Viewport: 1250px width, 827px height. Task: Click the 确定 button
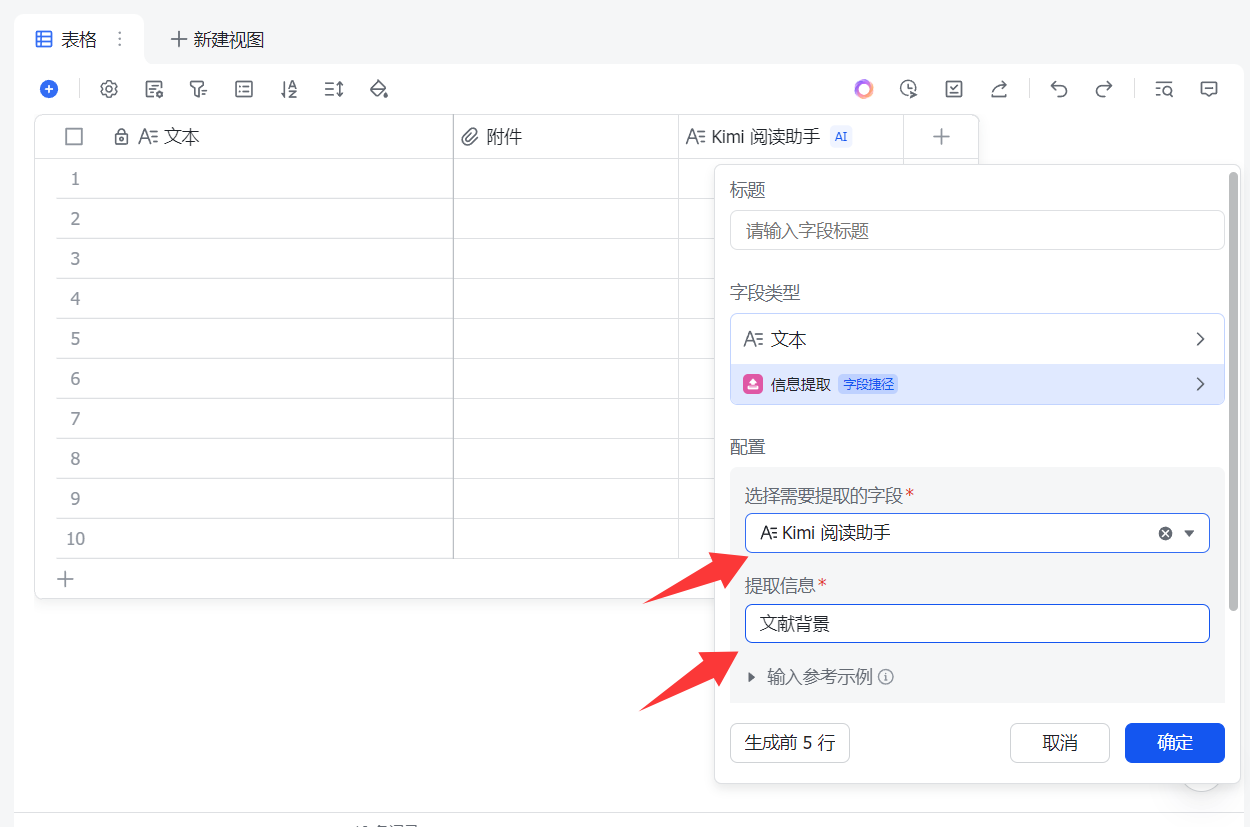pyautogui.click(x=1174, y=743)
